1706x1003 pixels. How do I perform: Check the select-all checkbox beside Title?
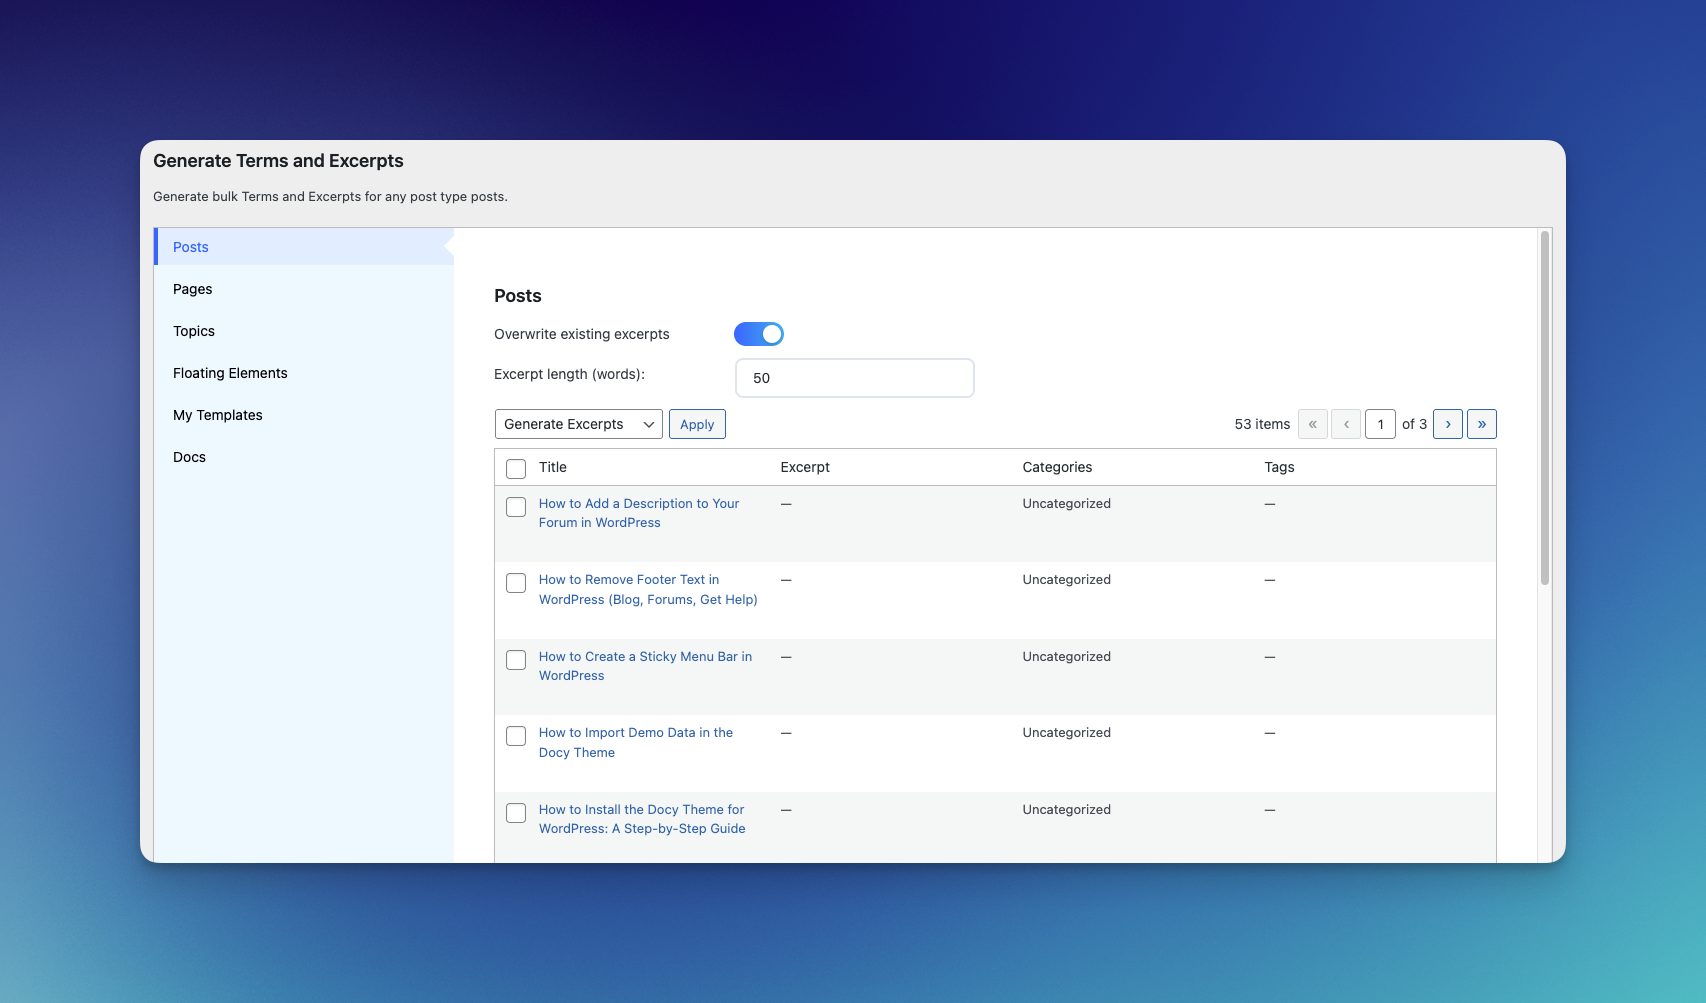[x=516, y=468]
